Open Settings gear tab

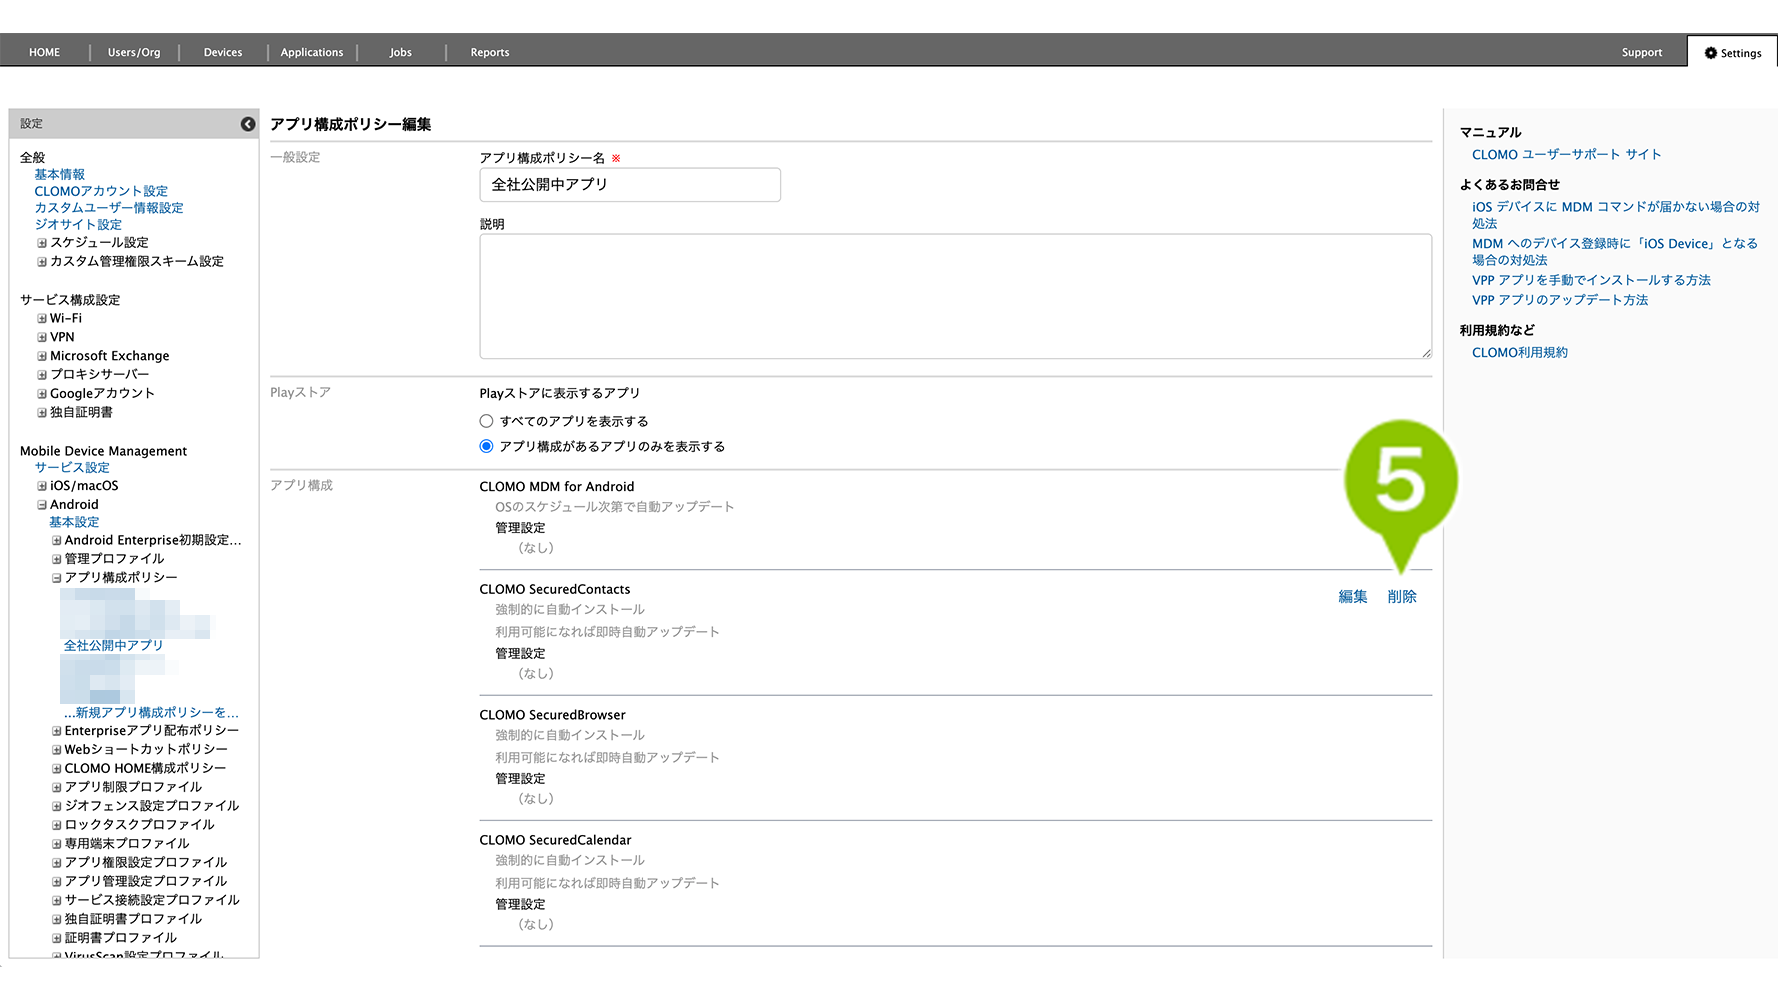(1733, 53)
